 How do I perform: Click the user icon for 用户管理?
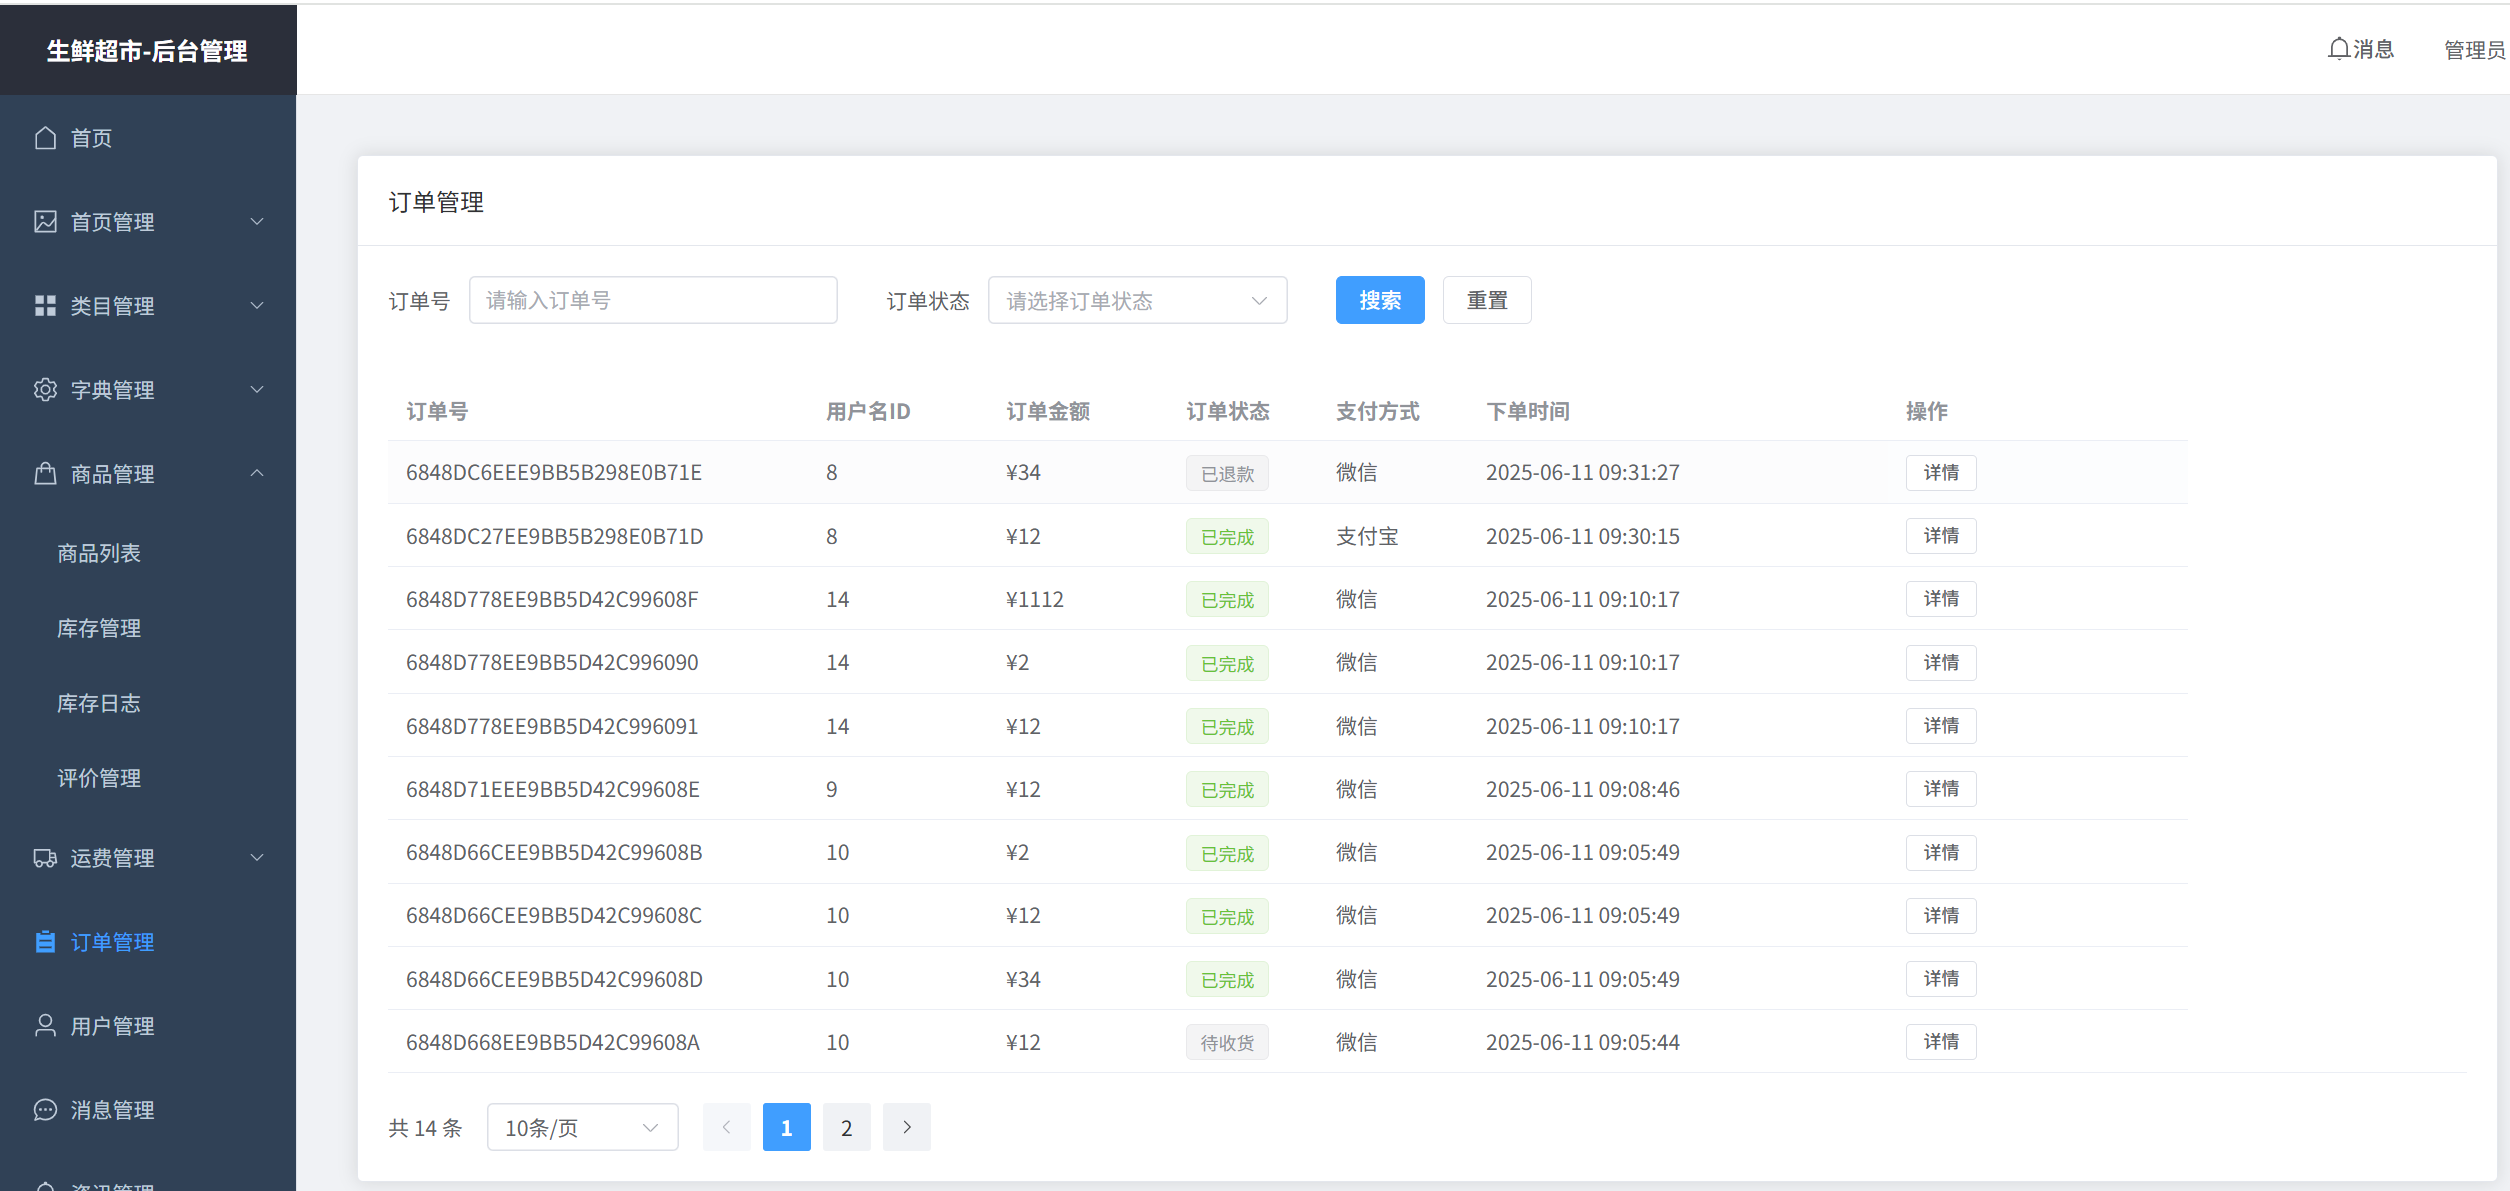point(45,1026)
